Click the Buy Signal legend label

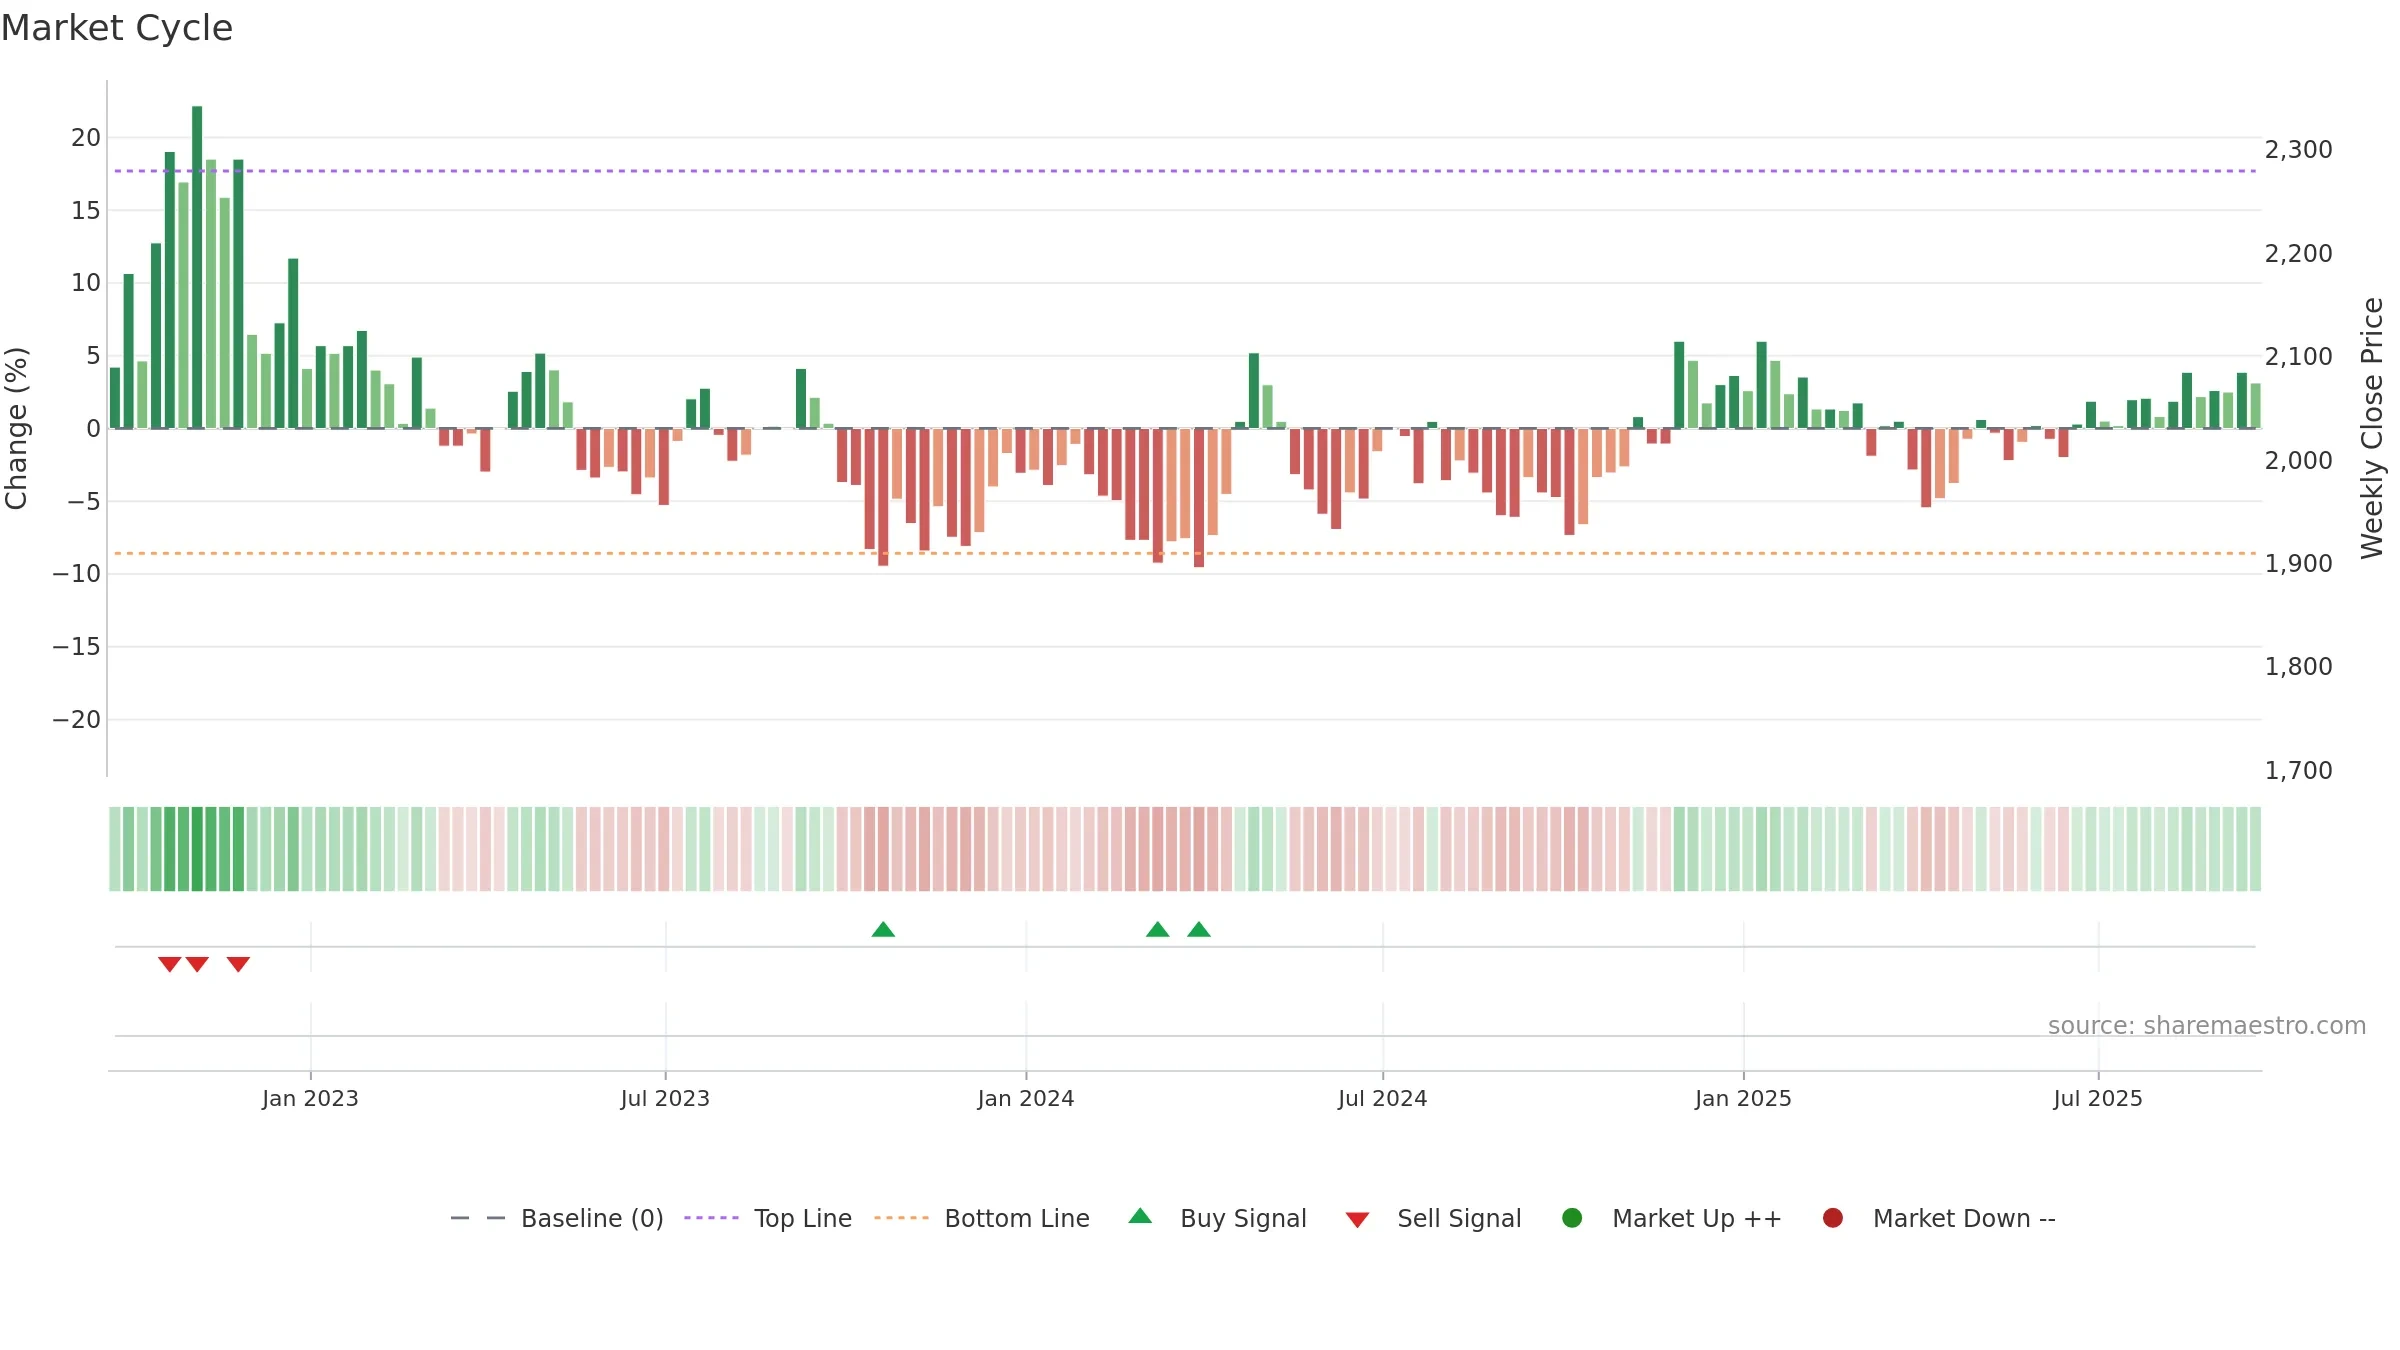pos(1243,1218)
